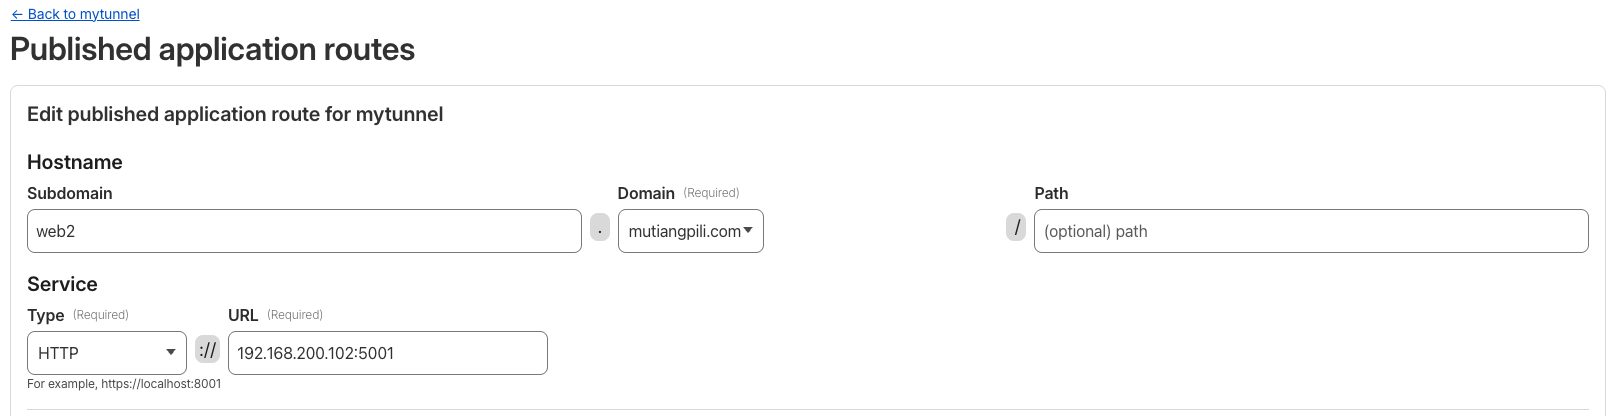The image size is (1617, 416).
Task: Open the Domain dropdown showing mutiangpili.com
Action: pyautogui.click(x=690, y=231)
